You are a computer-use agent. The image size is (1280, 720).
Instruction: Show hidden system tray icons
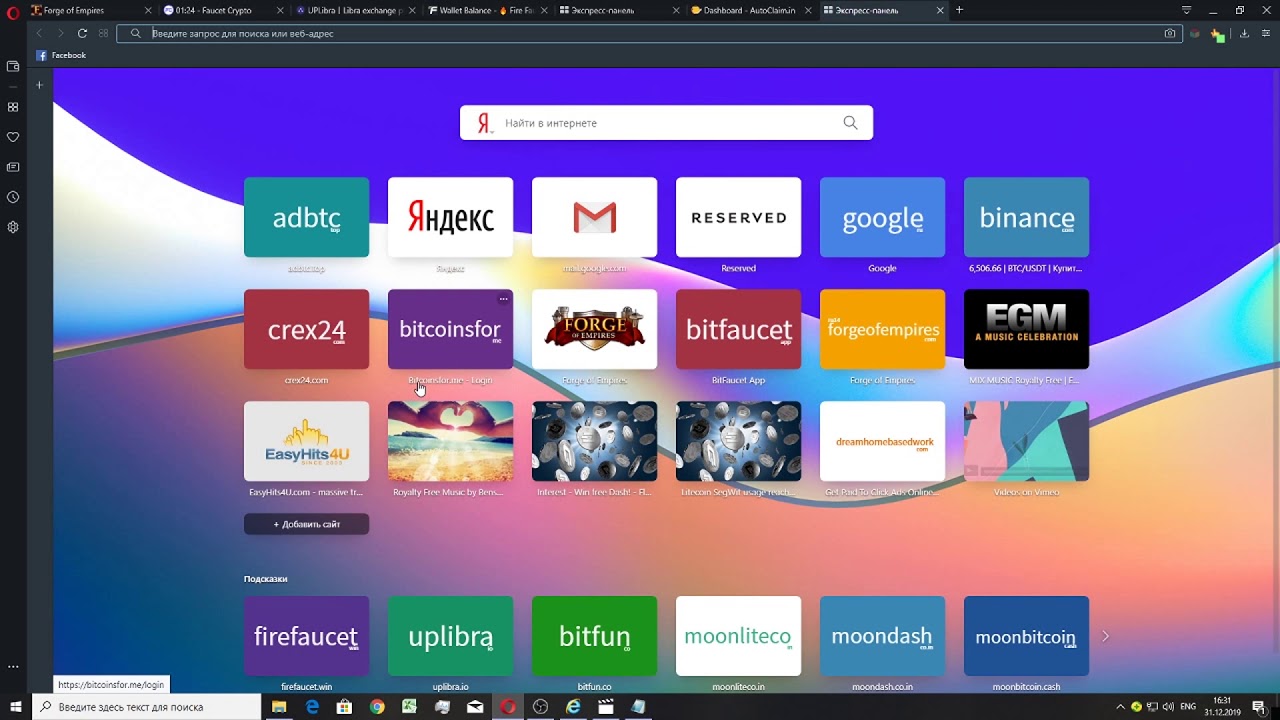[1120, 707]
